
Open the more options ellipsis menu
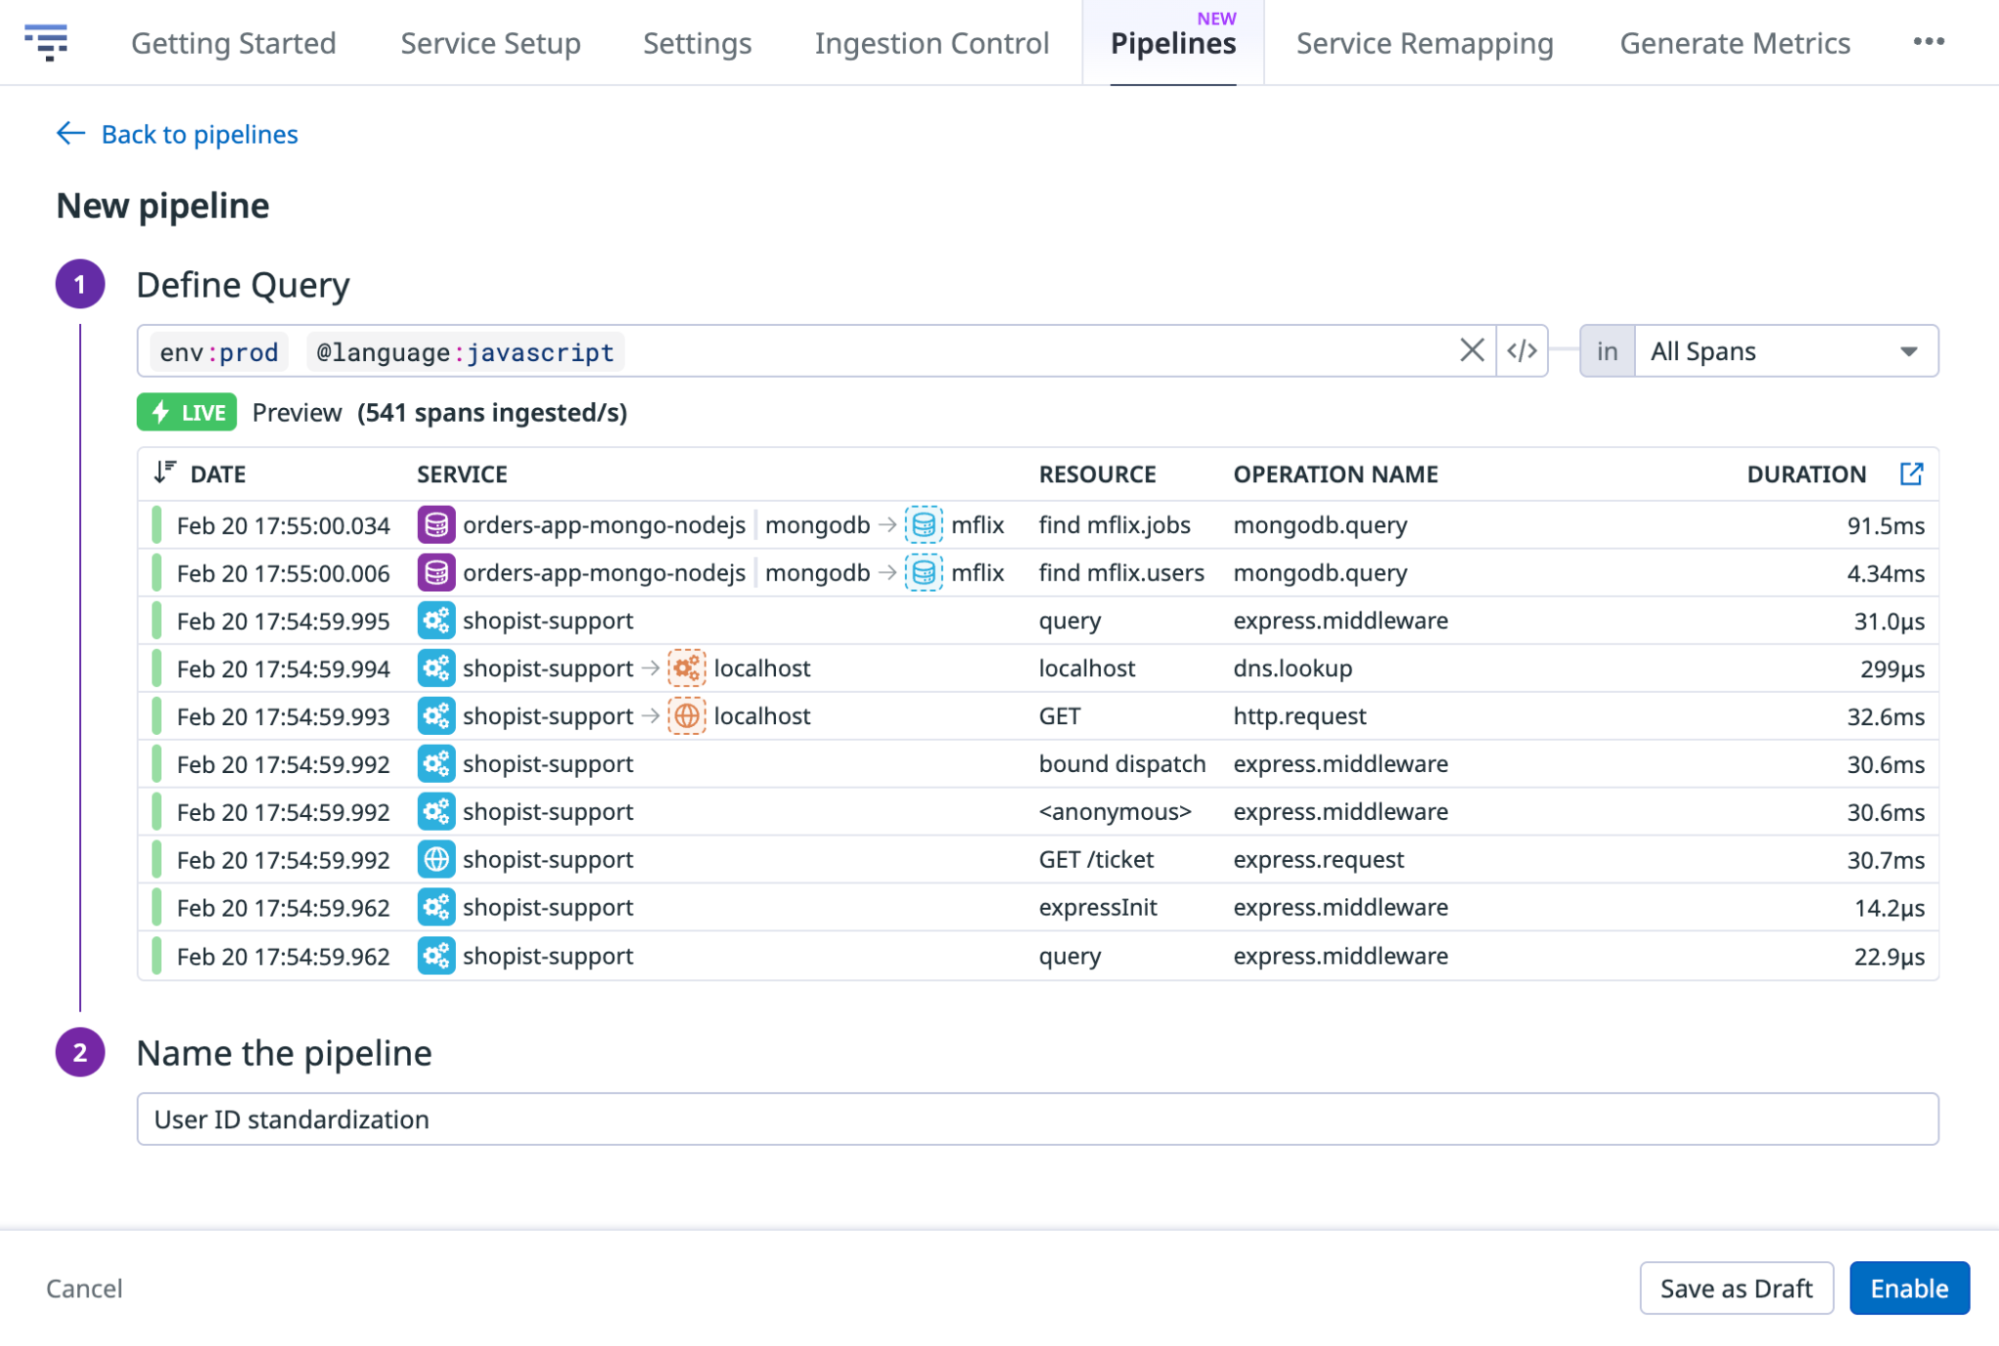pos(1928,42)
